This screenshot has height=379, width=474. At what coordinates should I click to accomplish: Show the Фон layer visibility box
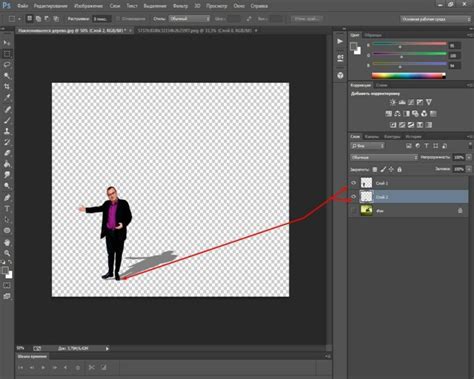coord(354,211)
